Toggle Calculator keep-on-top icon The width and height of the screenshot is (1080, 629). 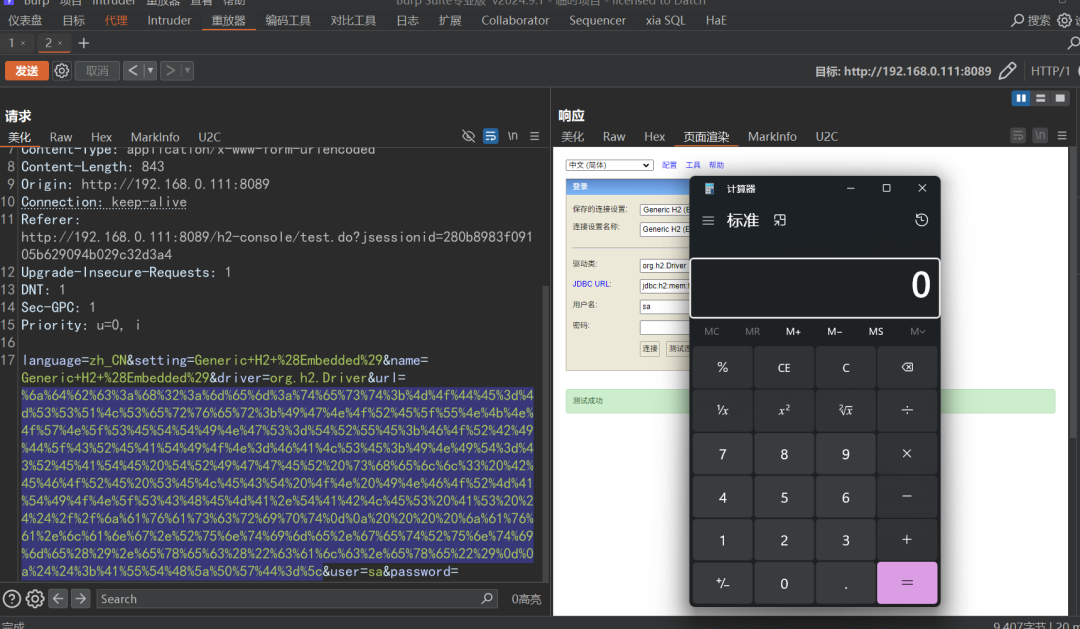pyautogui.click(x=780, y=220)
